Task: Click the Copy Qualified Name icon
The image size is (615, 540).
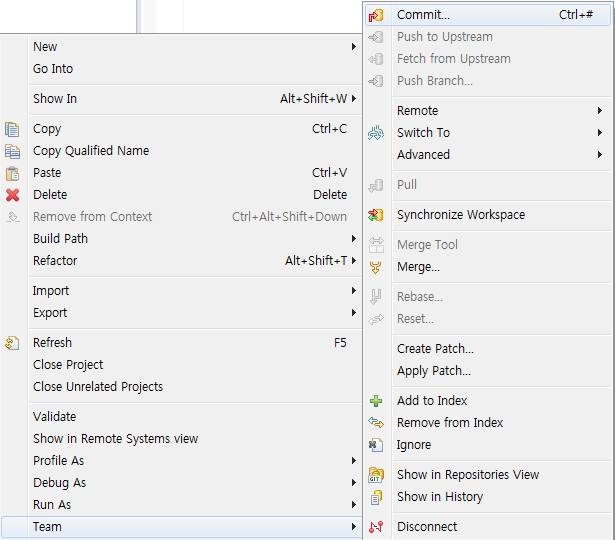Action: coord(12,151)
